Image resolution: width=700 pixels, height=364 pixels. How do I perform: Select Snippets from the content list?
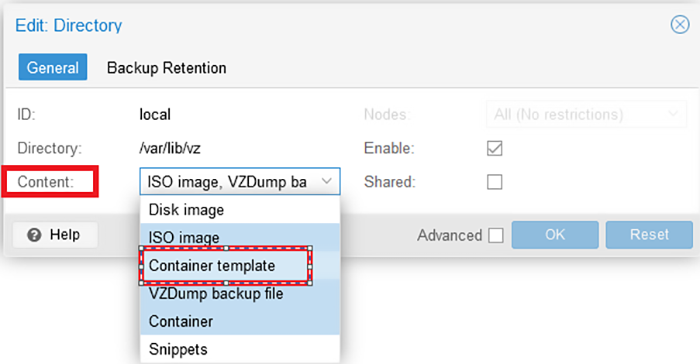(x=240, y=349)
